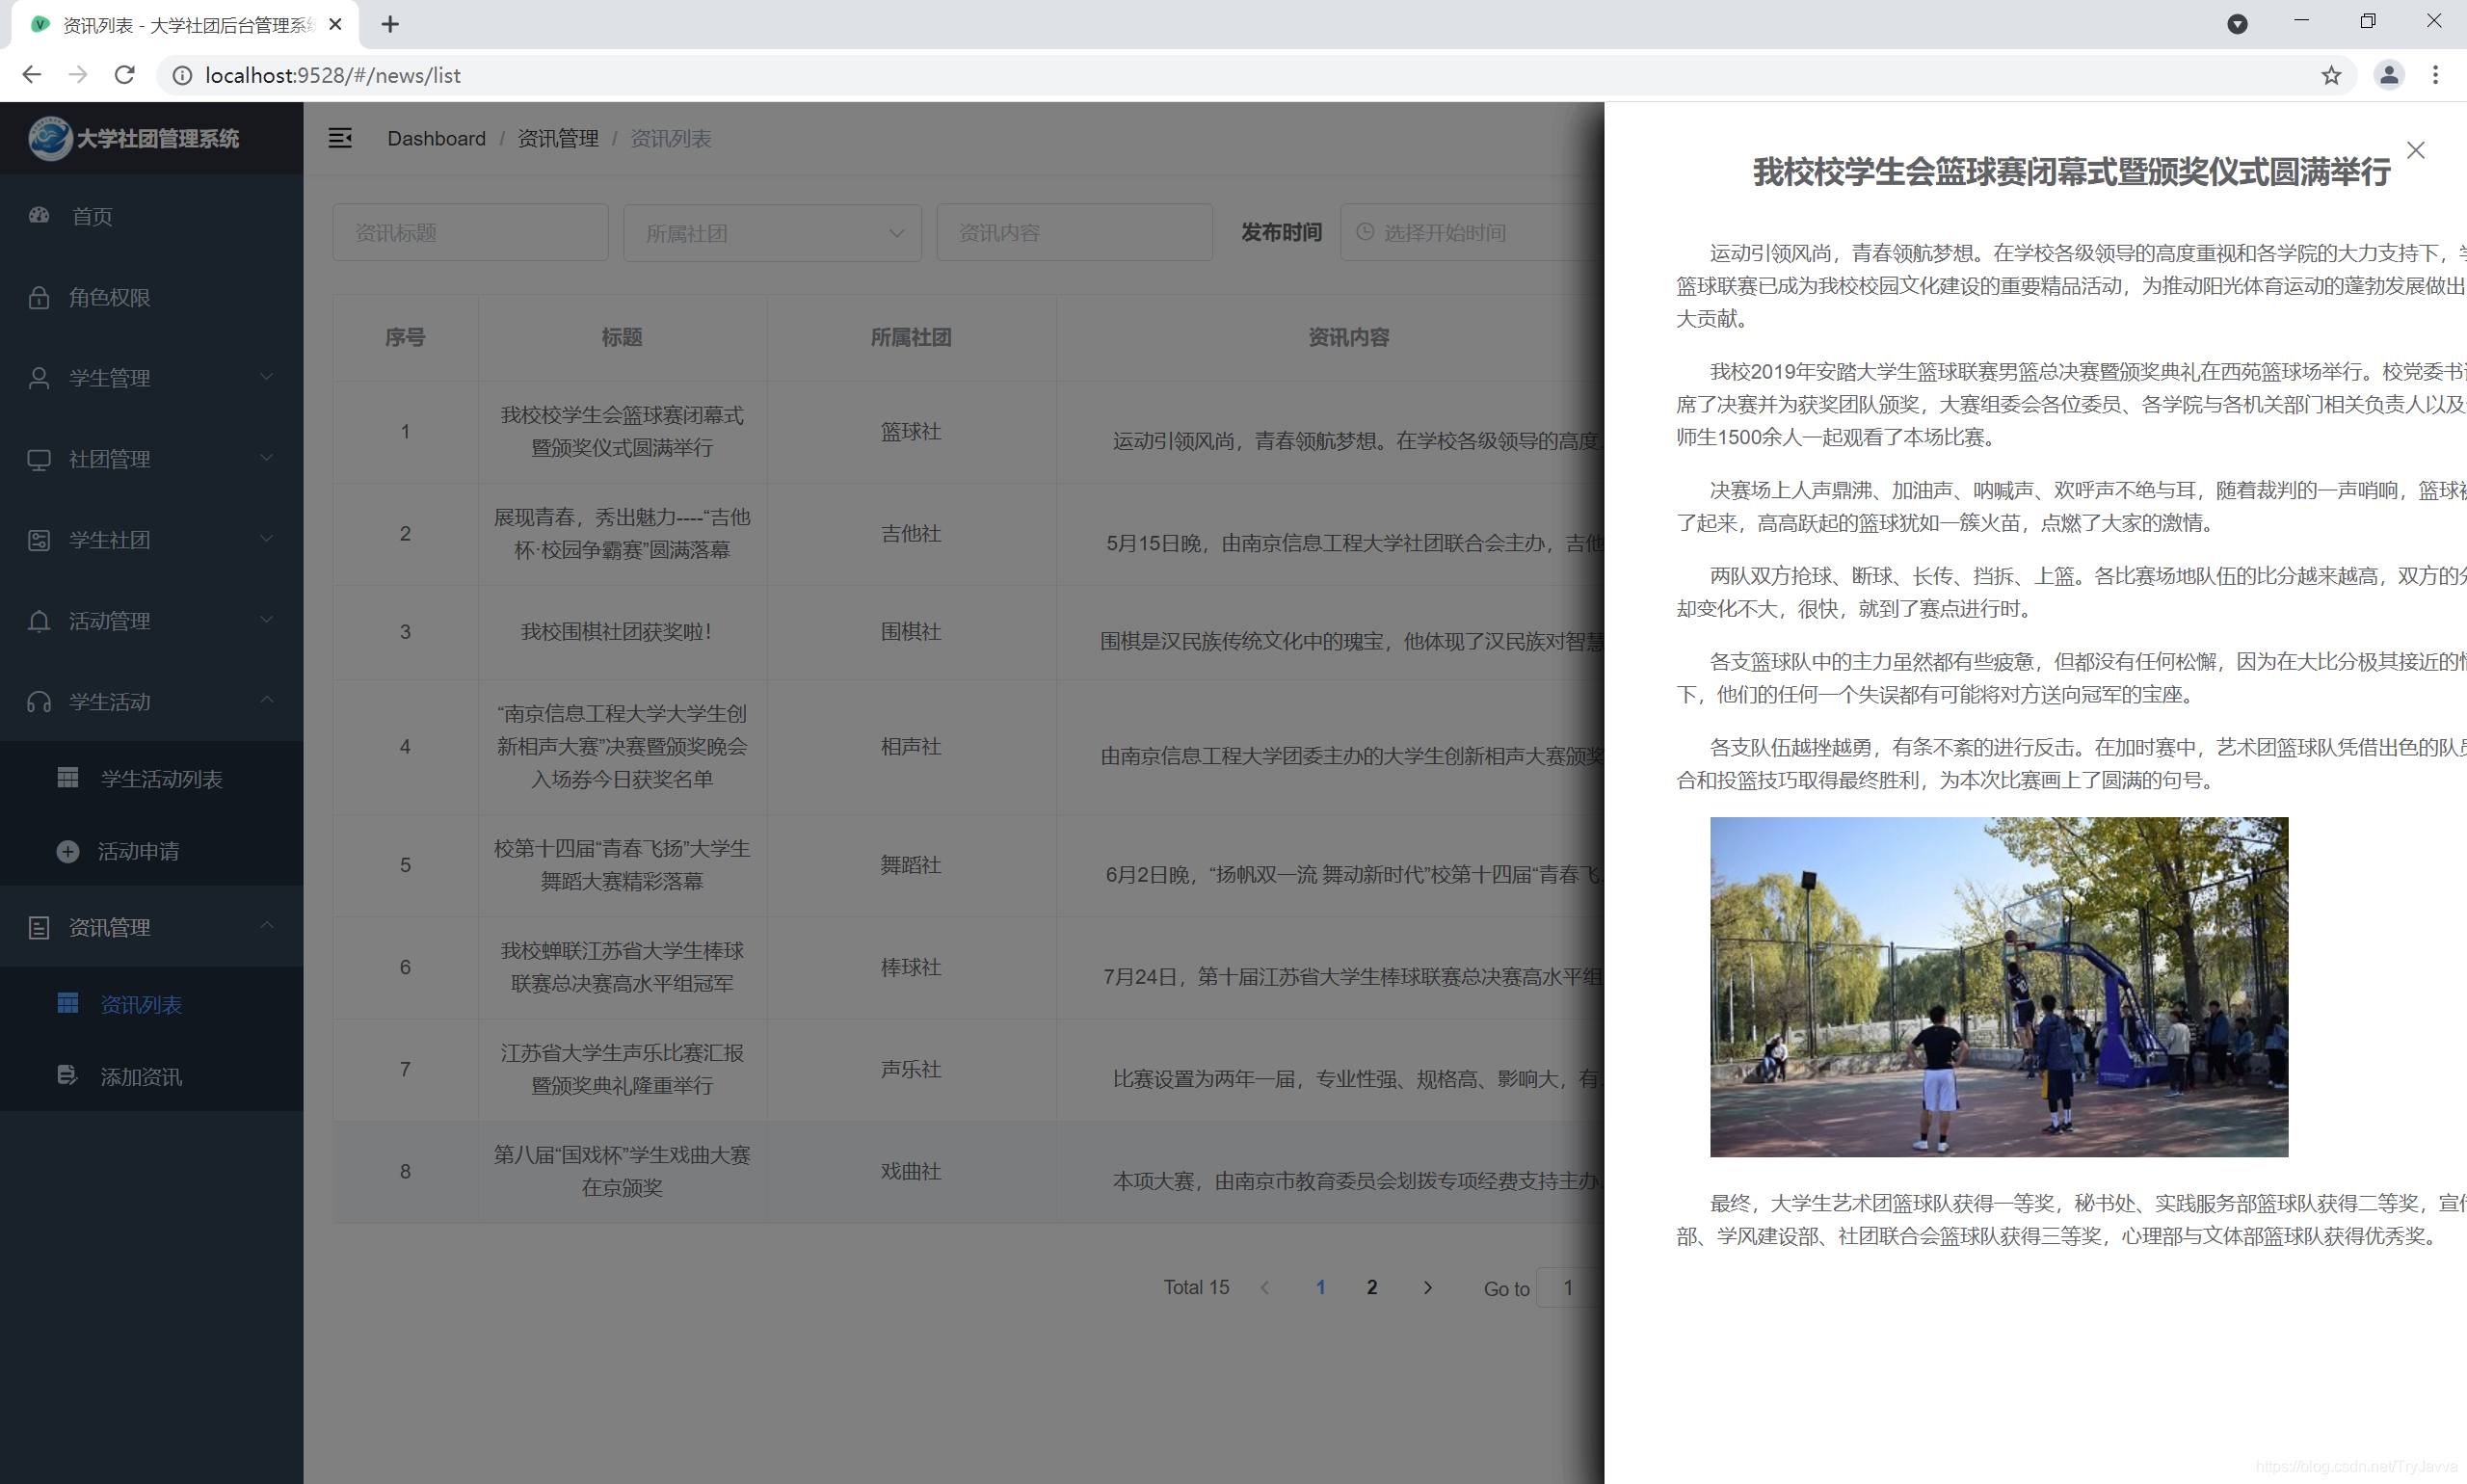The height and width of the screenshot is (1484, 2467).
Task: Toggle the sidebar hamburger icon
Action: 340,138
